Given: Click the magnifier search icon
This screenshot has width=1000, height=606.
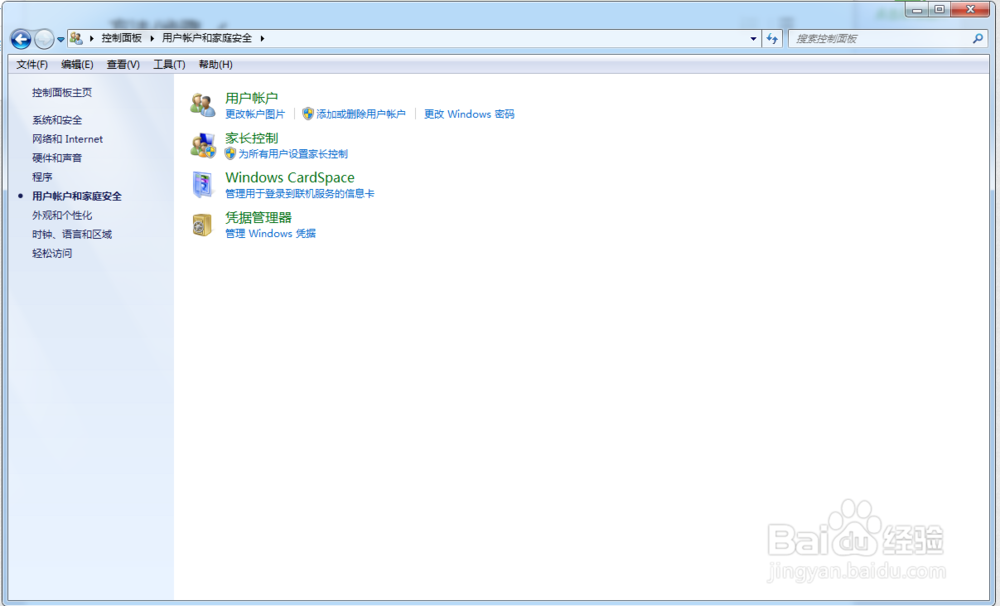Looking at the screenshot, I should 978,39.
